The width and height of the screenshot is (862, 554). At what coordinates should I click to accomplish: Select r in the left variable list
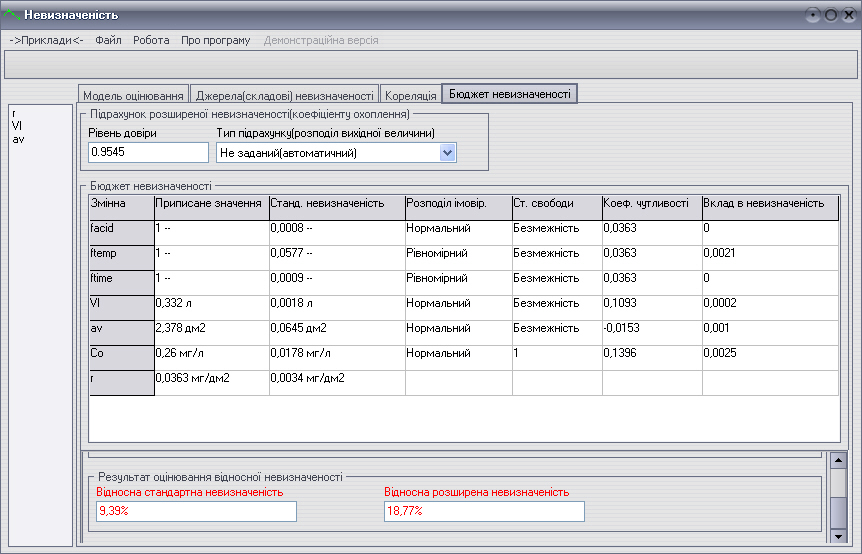coord(14,114)
